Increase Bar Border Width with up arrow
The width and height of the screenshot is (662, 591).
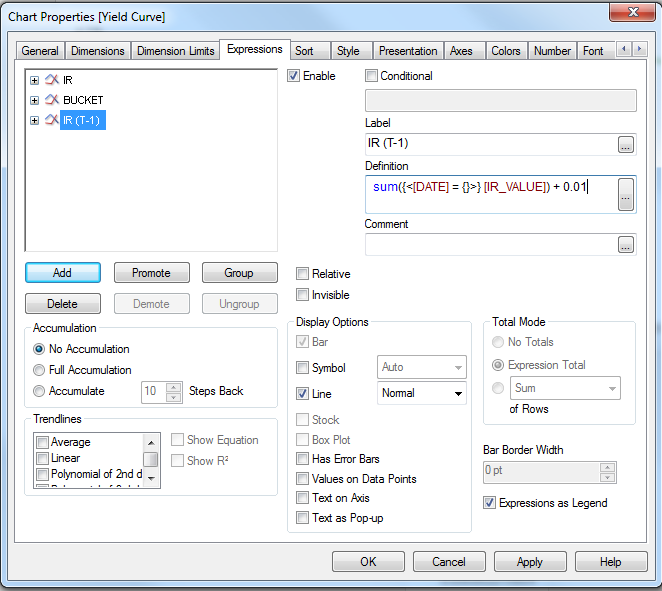(x=607, y=467)
